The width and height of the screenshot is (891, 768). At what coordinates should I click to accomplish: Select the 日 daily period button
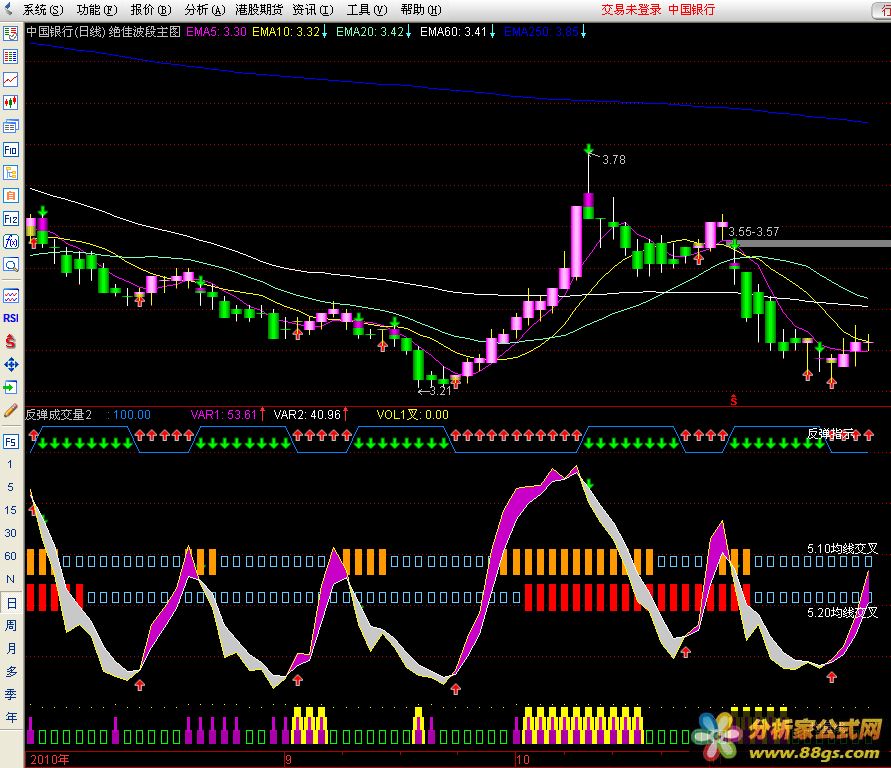pos(10,603)
